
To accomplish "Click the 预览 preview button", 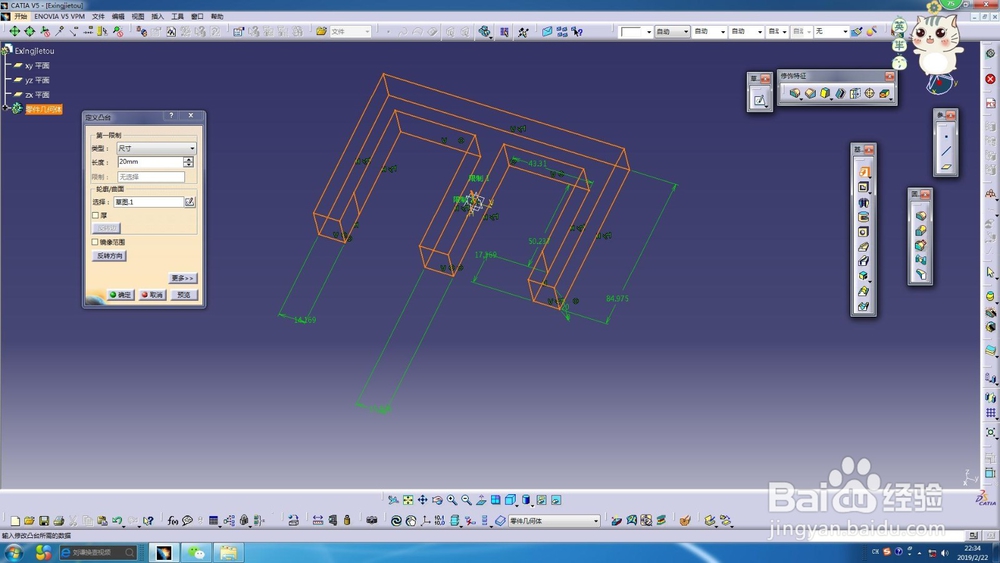I will (184, 295).
